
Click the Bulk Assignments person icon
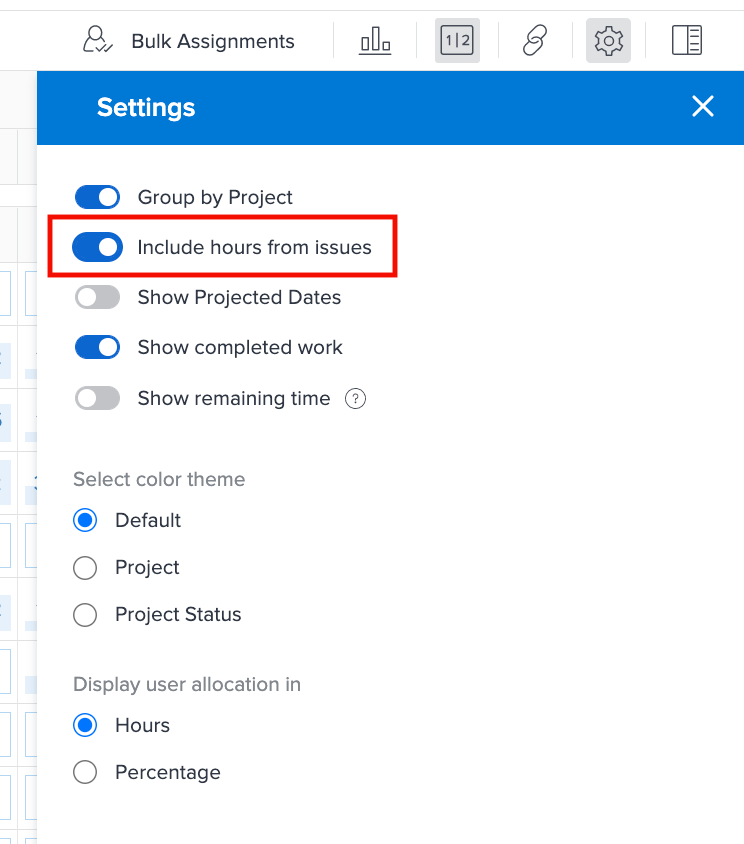point(97,40)
